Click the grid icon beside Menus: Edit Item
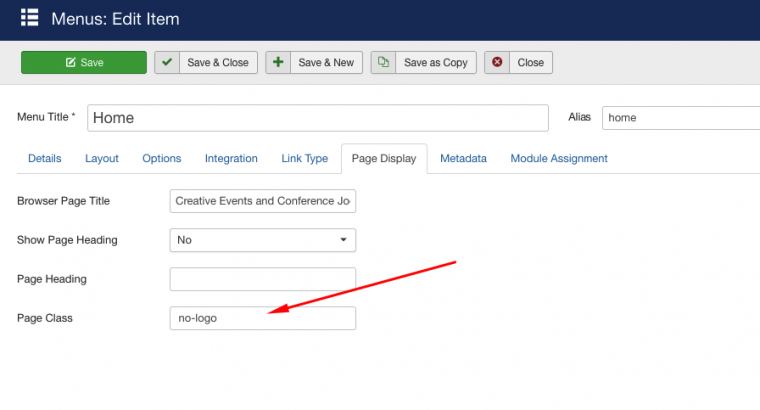This screenshot has width=760, height=410. pos(30,19)
